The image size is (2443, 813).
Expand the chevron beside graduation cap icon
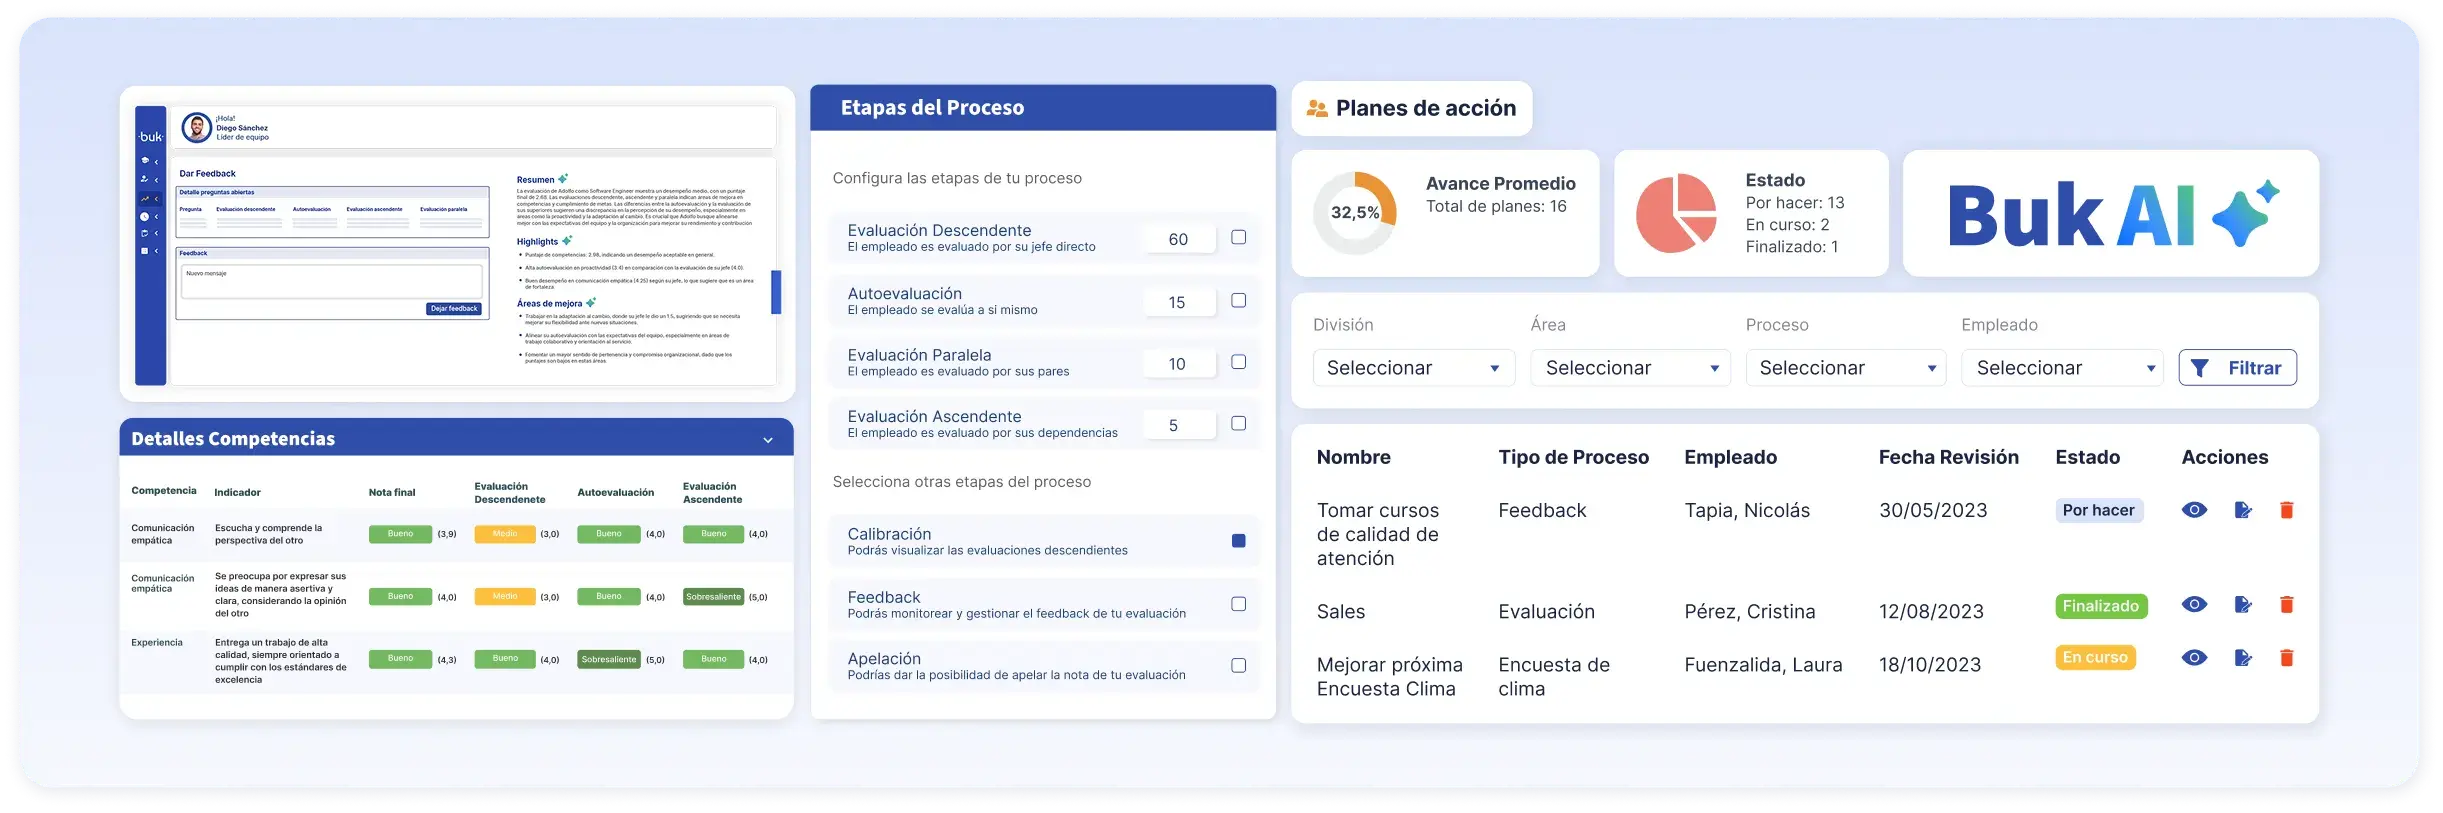156,162
